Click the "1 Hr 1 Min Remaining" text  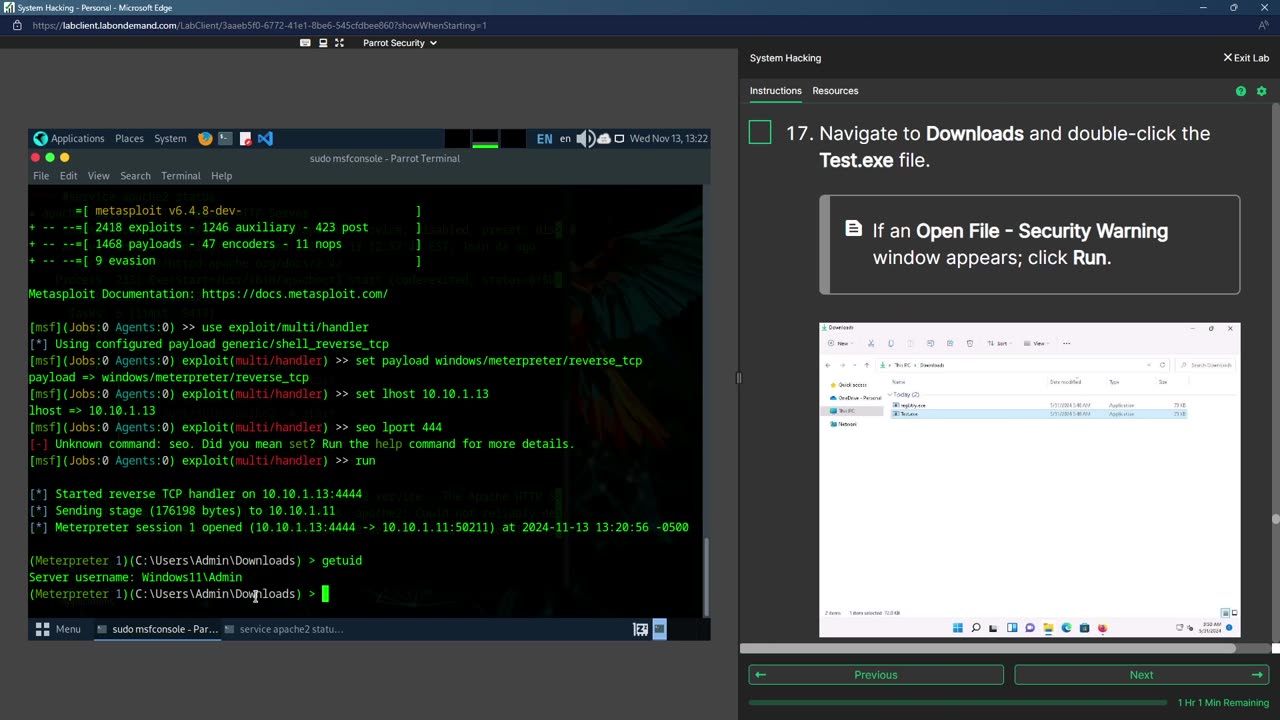pyautogui.click(x=1223, y=703)
